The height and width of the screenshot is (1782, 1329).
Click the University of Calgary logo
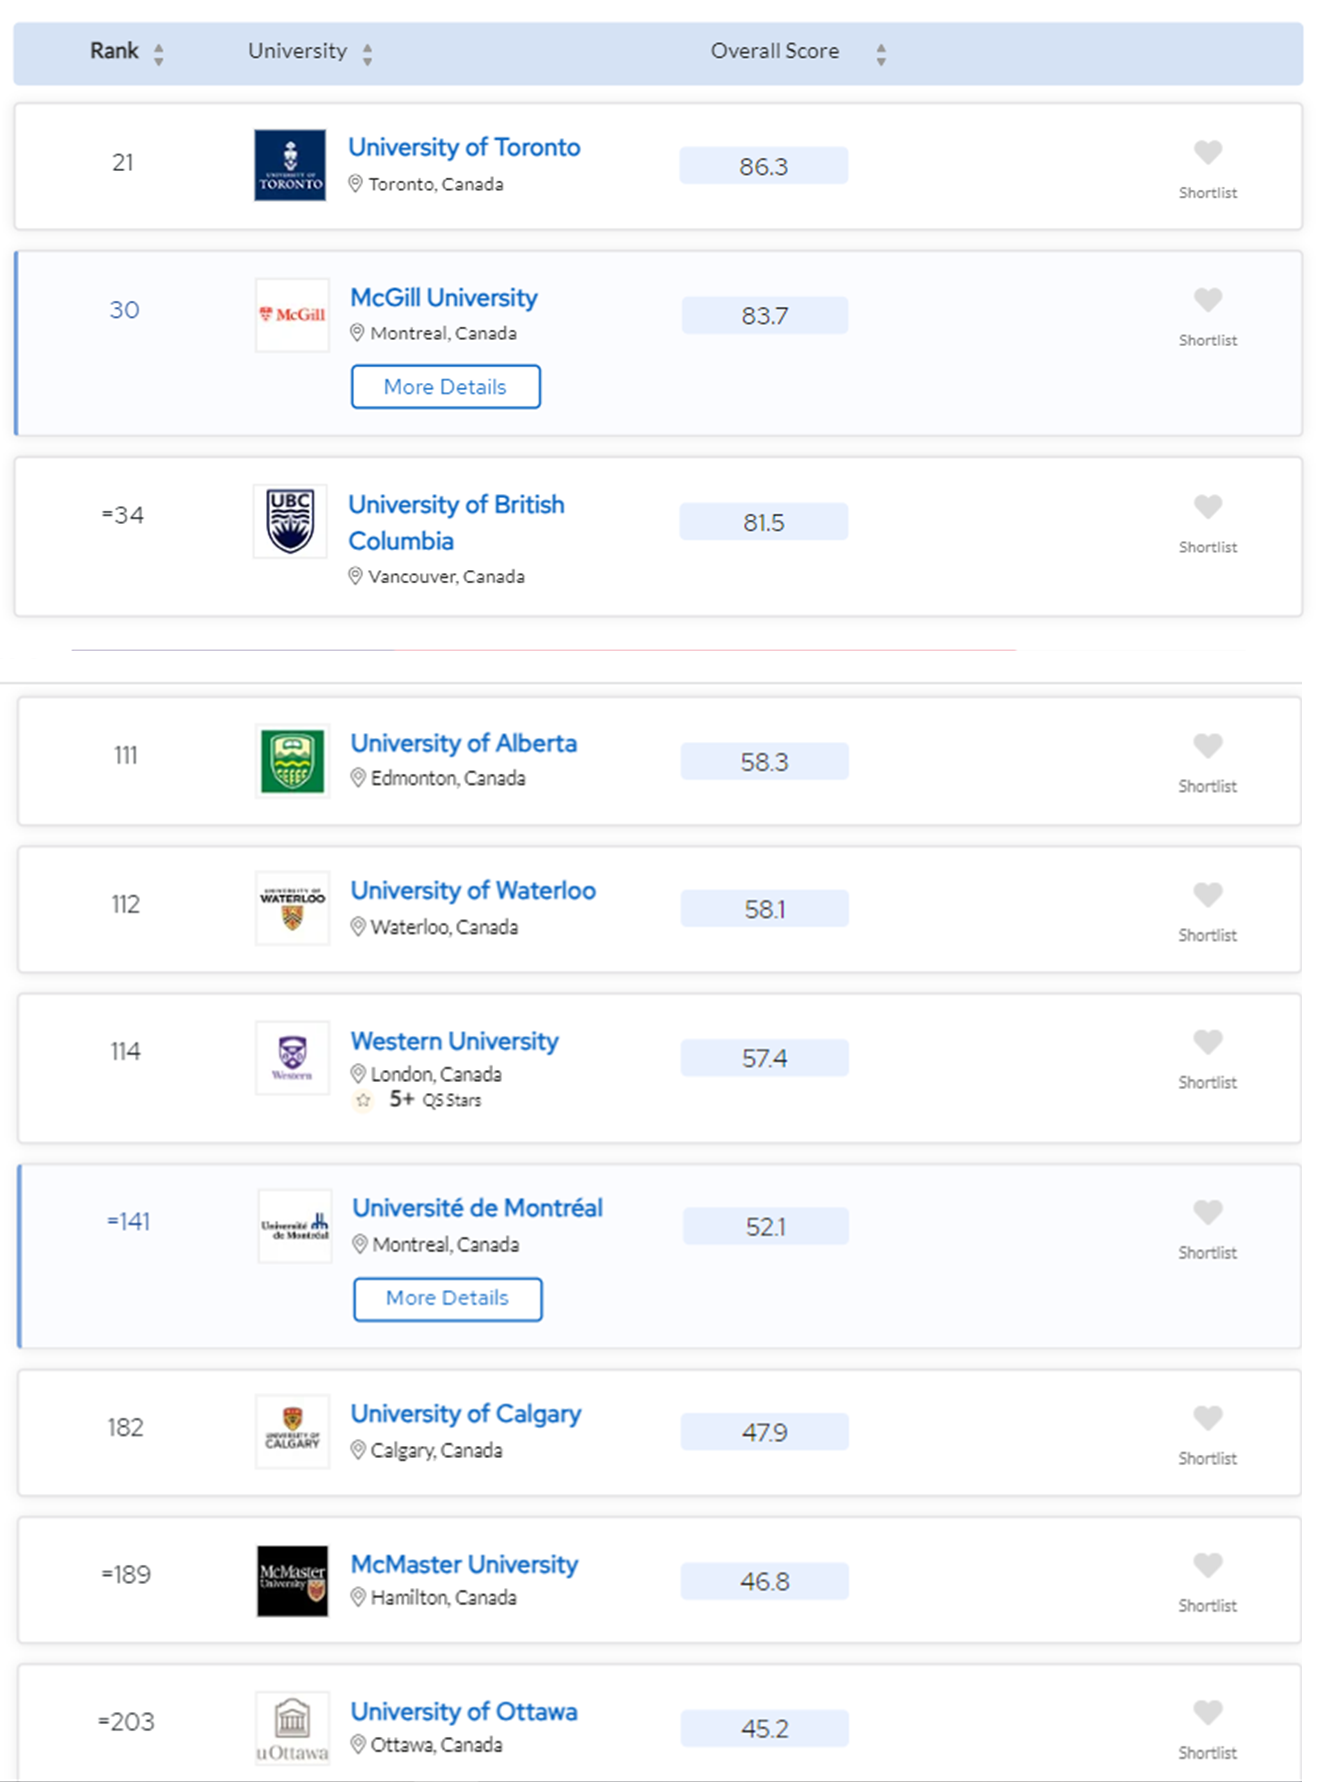[x=292, y=1431]
